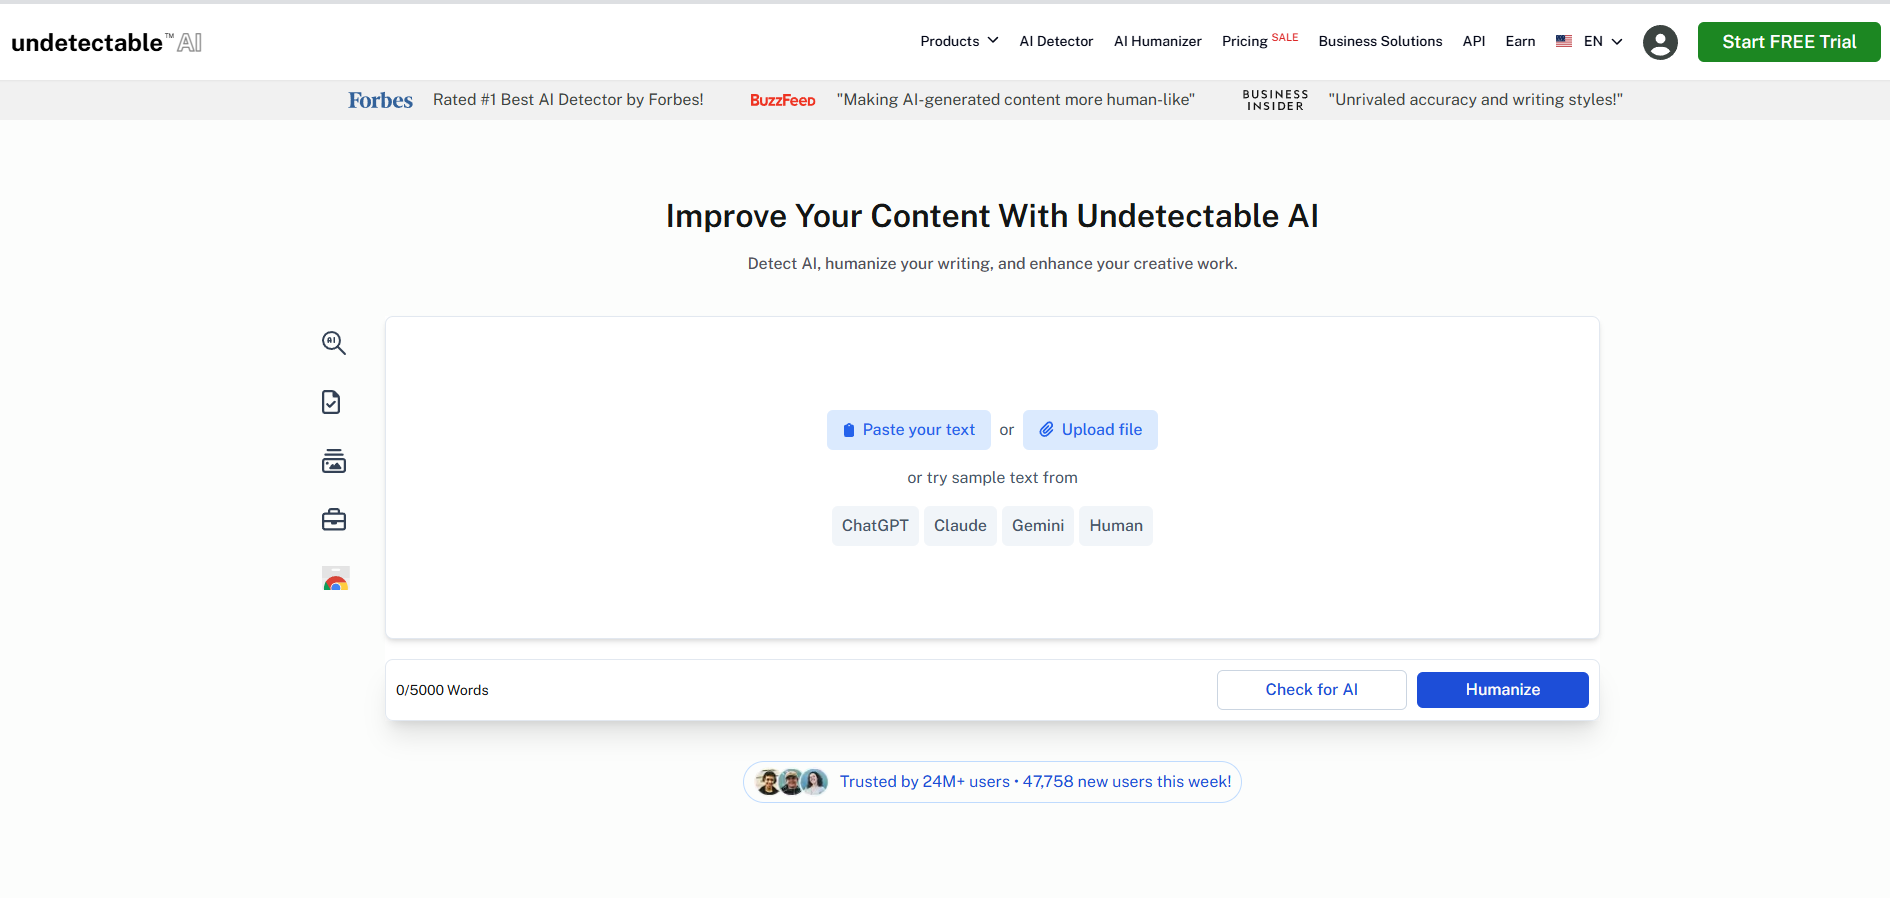
Task: Click the "Improve Your Content With Undetectable AI" heading
Action: pyautogui.click(x=992, y=216)
